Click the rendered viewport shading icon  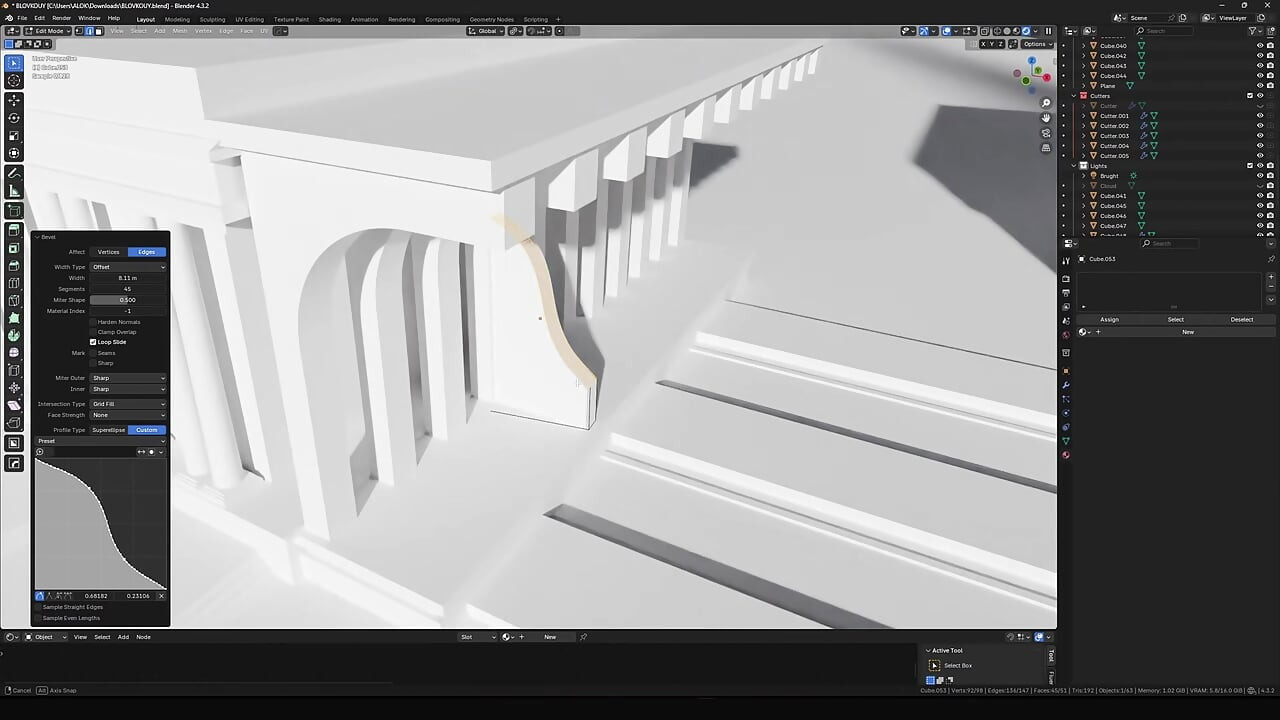(x=1026, y=31)
